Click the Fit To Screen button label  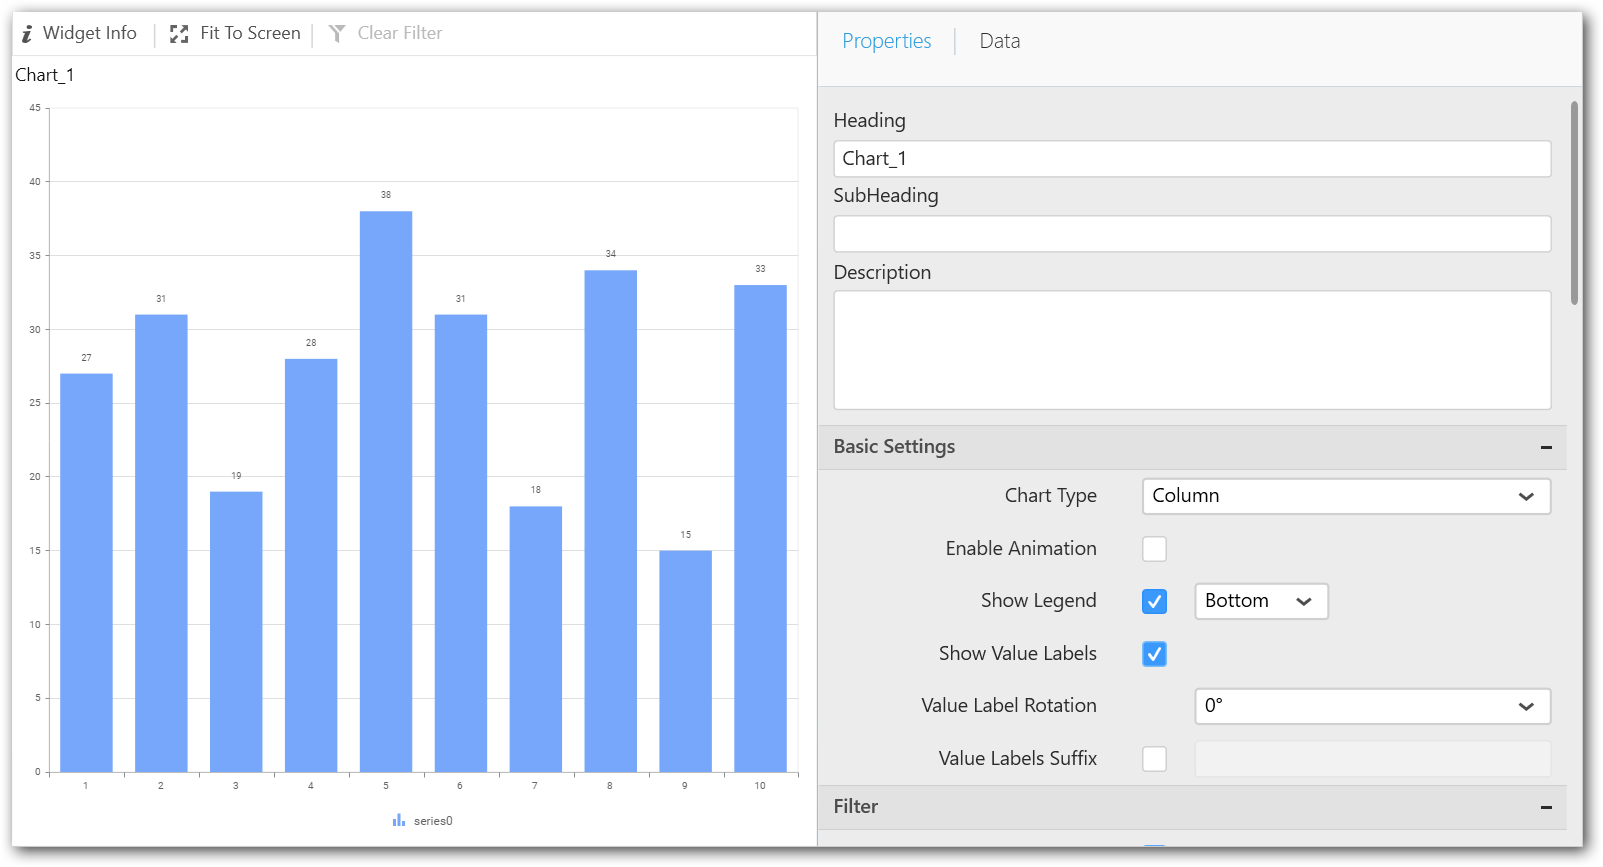coord(250,33)
